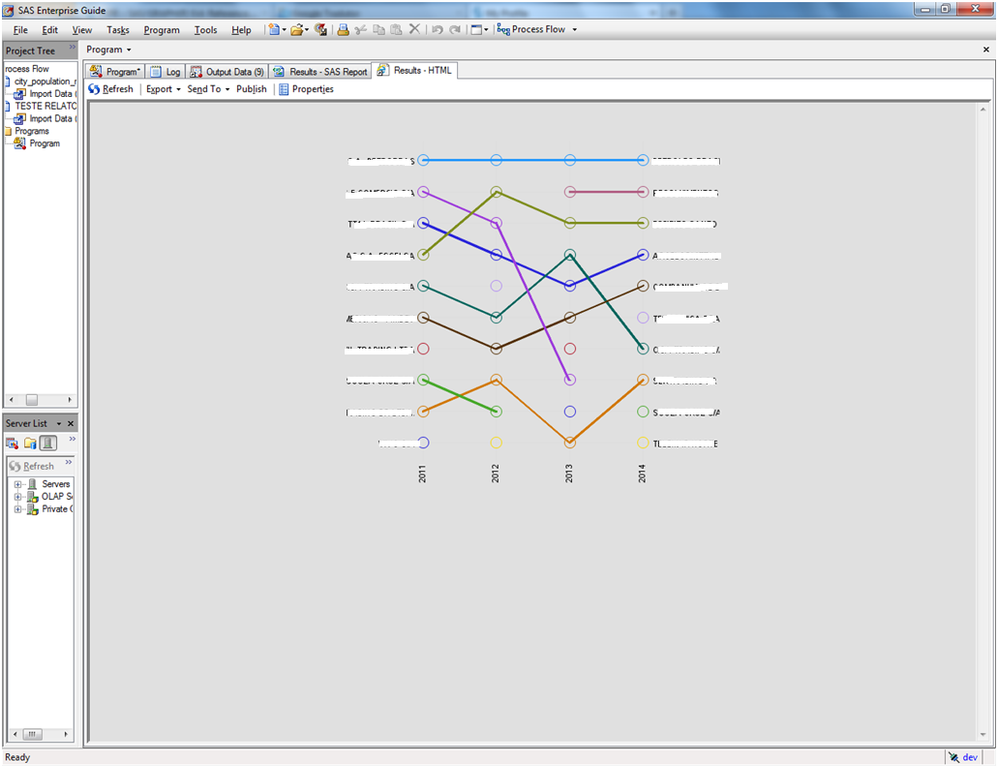The height and width of the screenshot is (768, 998).
Task: Click the Properties button
Action: coord(306,89)
